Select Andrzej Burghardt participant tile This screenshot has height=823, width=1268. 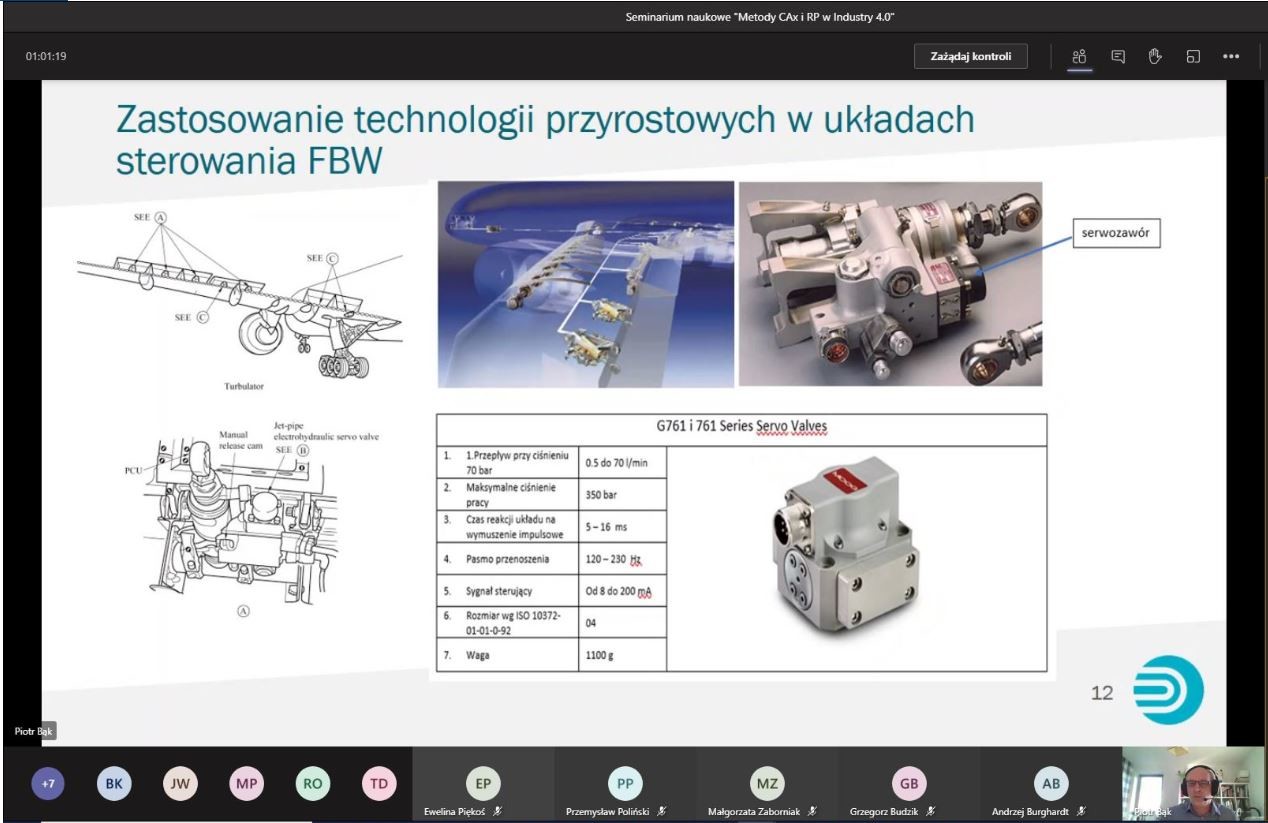pyautogui.click(x=1050, y=785)
